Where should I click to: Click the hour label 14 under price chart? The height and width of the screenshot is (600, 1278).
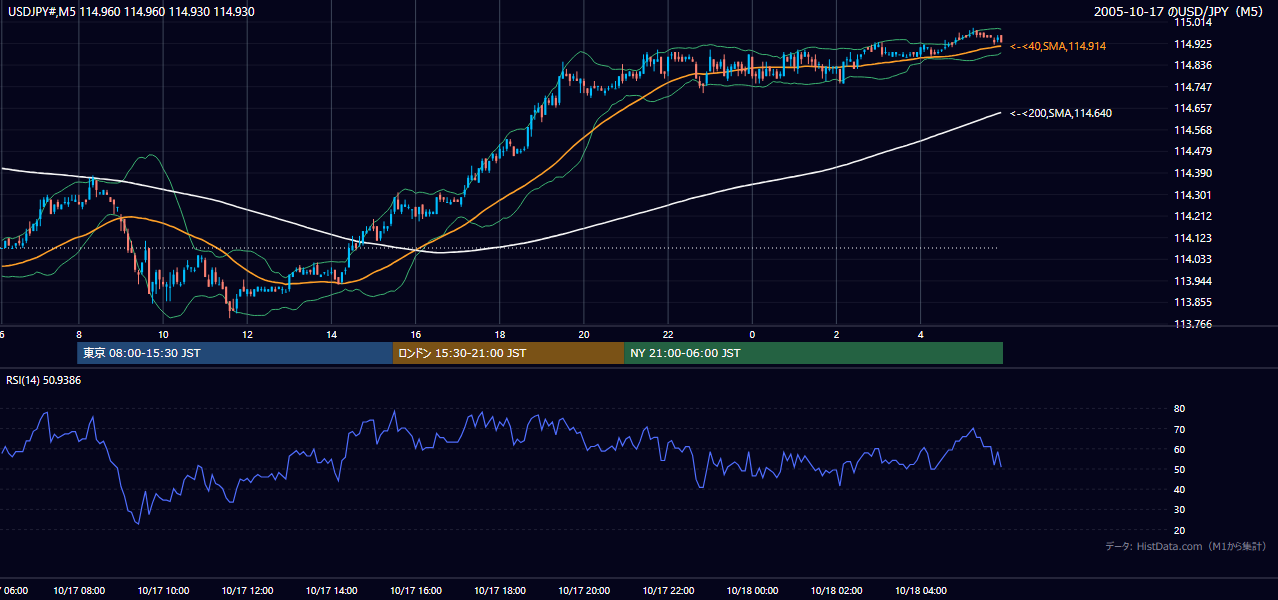pyautogui.click(x=331, y=334)
